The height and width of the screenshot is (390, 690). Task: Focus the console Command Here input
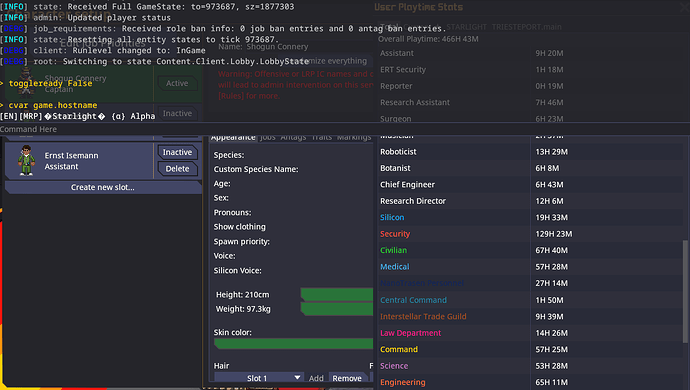coord(345,129)
